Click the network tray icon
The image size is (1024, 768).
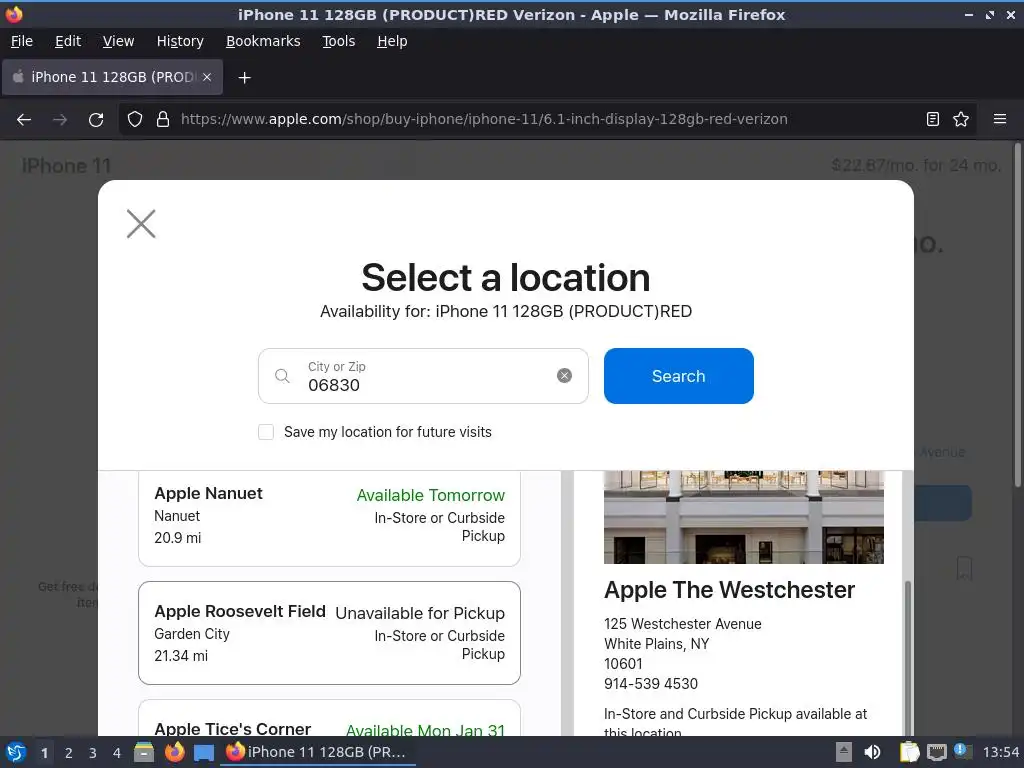[x=936, y=752]
